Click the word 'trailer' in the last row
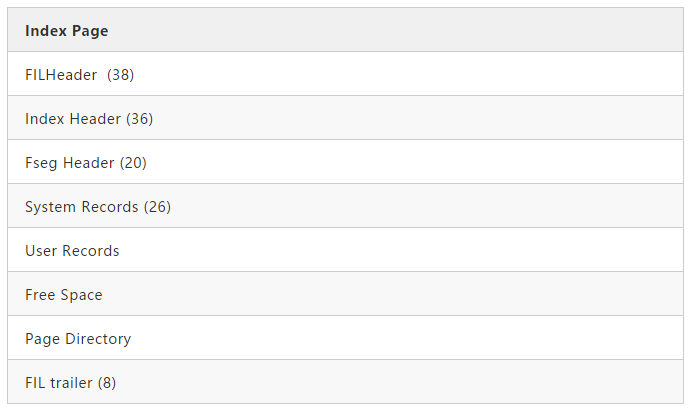 point(73,383)
